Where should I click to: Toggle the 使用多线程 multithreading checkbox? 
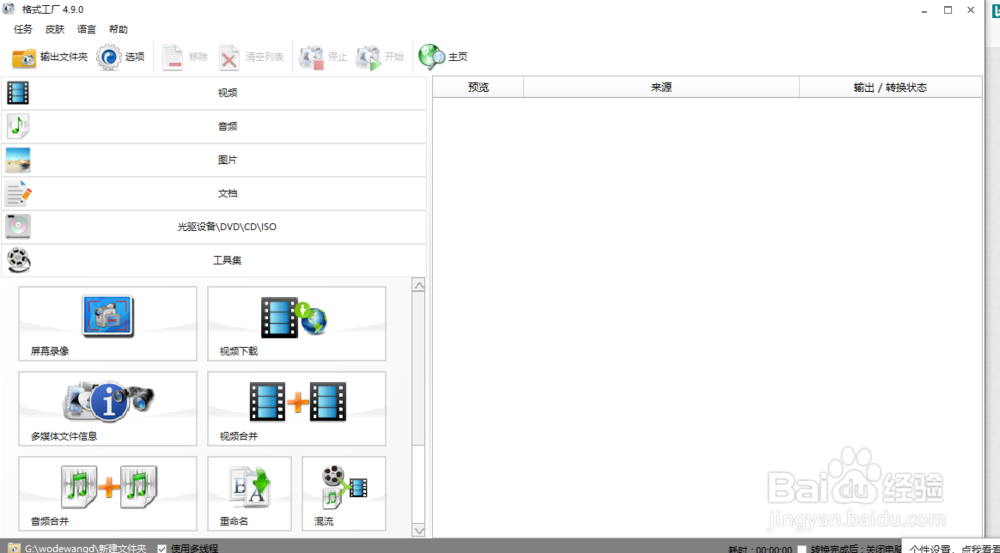click(x=162, y=549)
